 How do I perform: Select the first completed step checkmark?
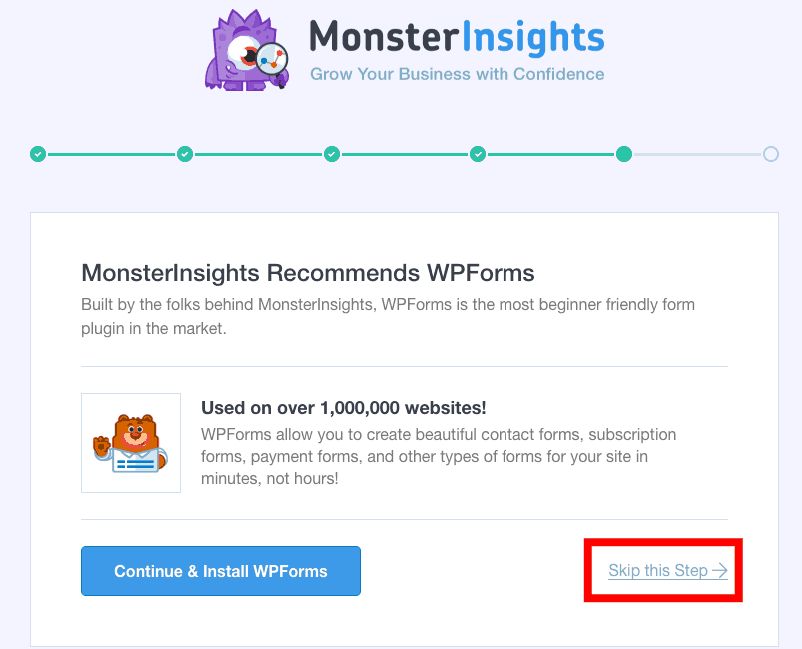[38, 154]
